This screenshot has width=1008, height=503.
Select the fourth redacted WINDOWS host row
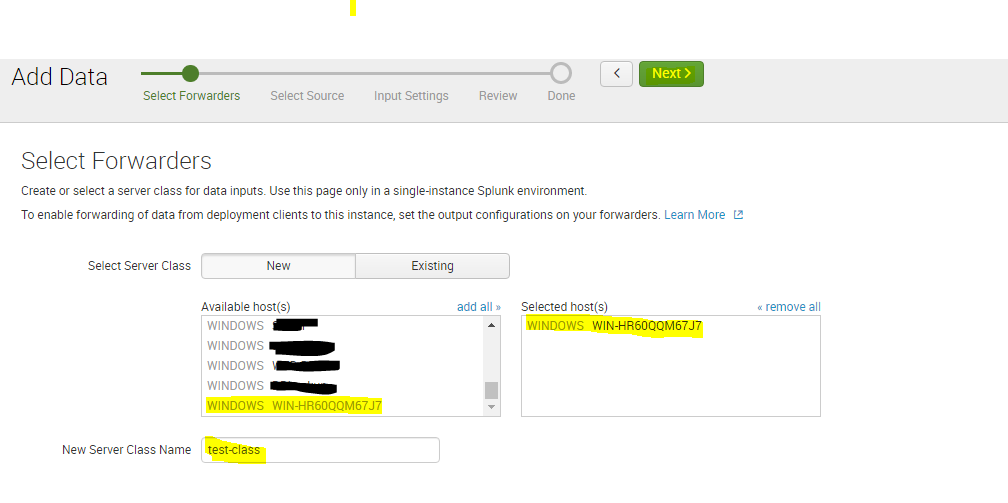click(344, 385)
